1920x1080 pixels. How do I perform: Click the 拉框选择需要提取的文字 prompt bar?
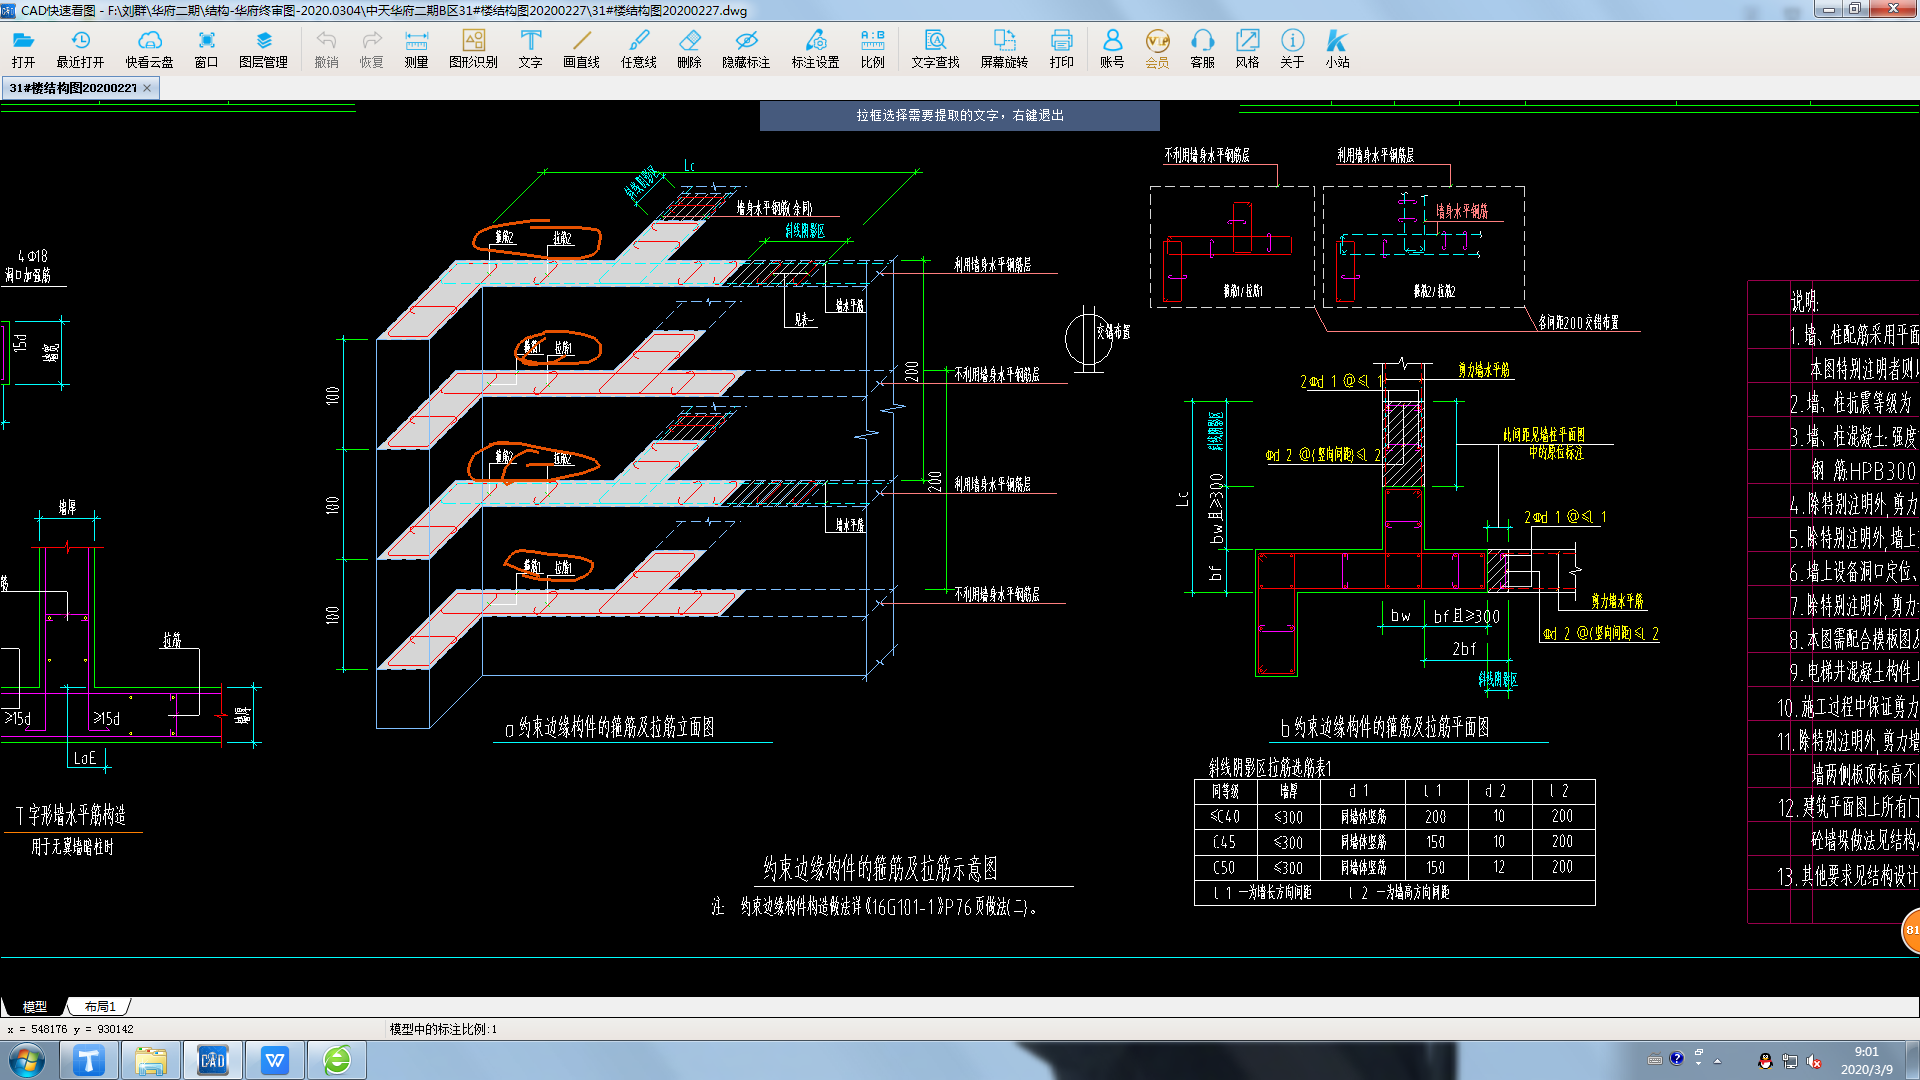click(960, 116)
